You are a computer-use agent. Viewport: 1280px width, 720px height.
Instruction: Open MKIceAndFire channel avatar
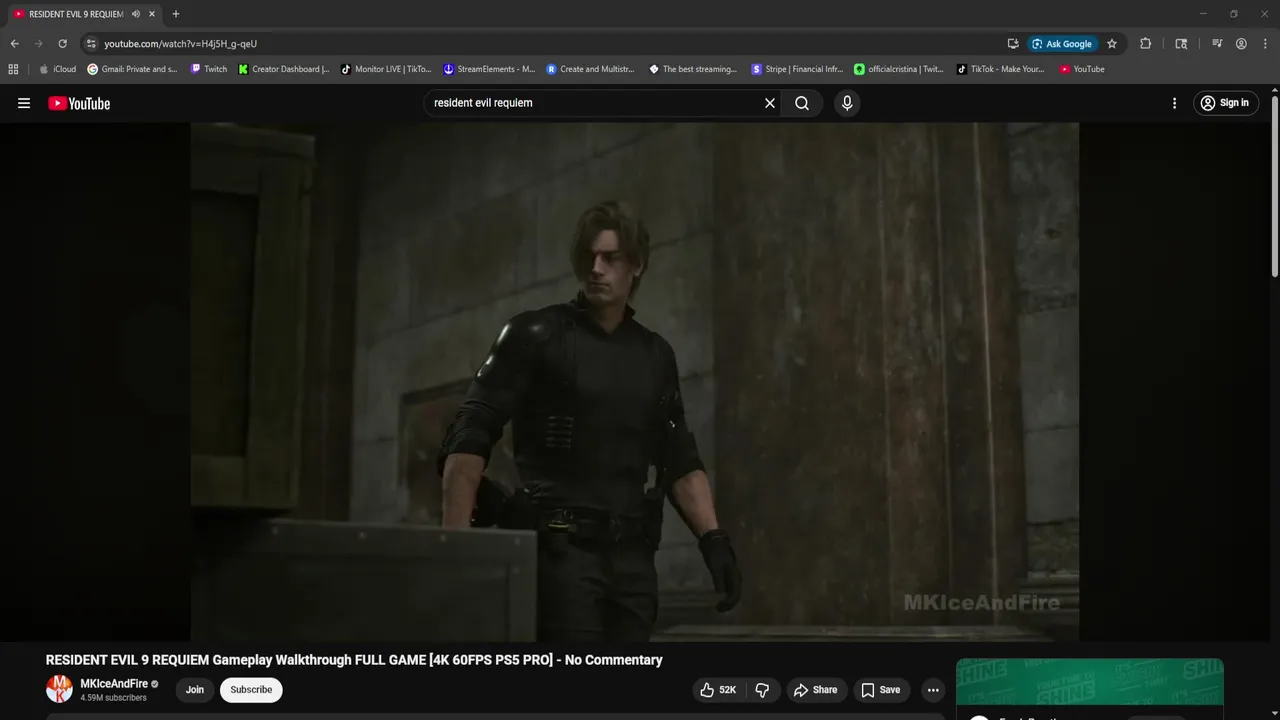coord(59,689)
